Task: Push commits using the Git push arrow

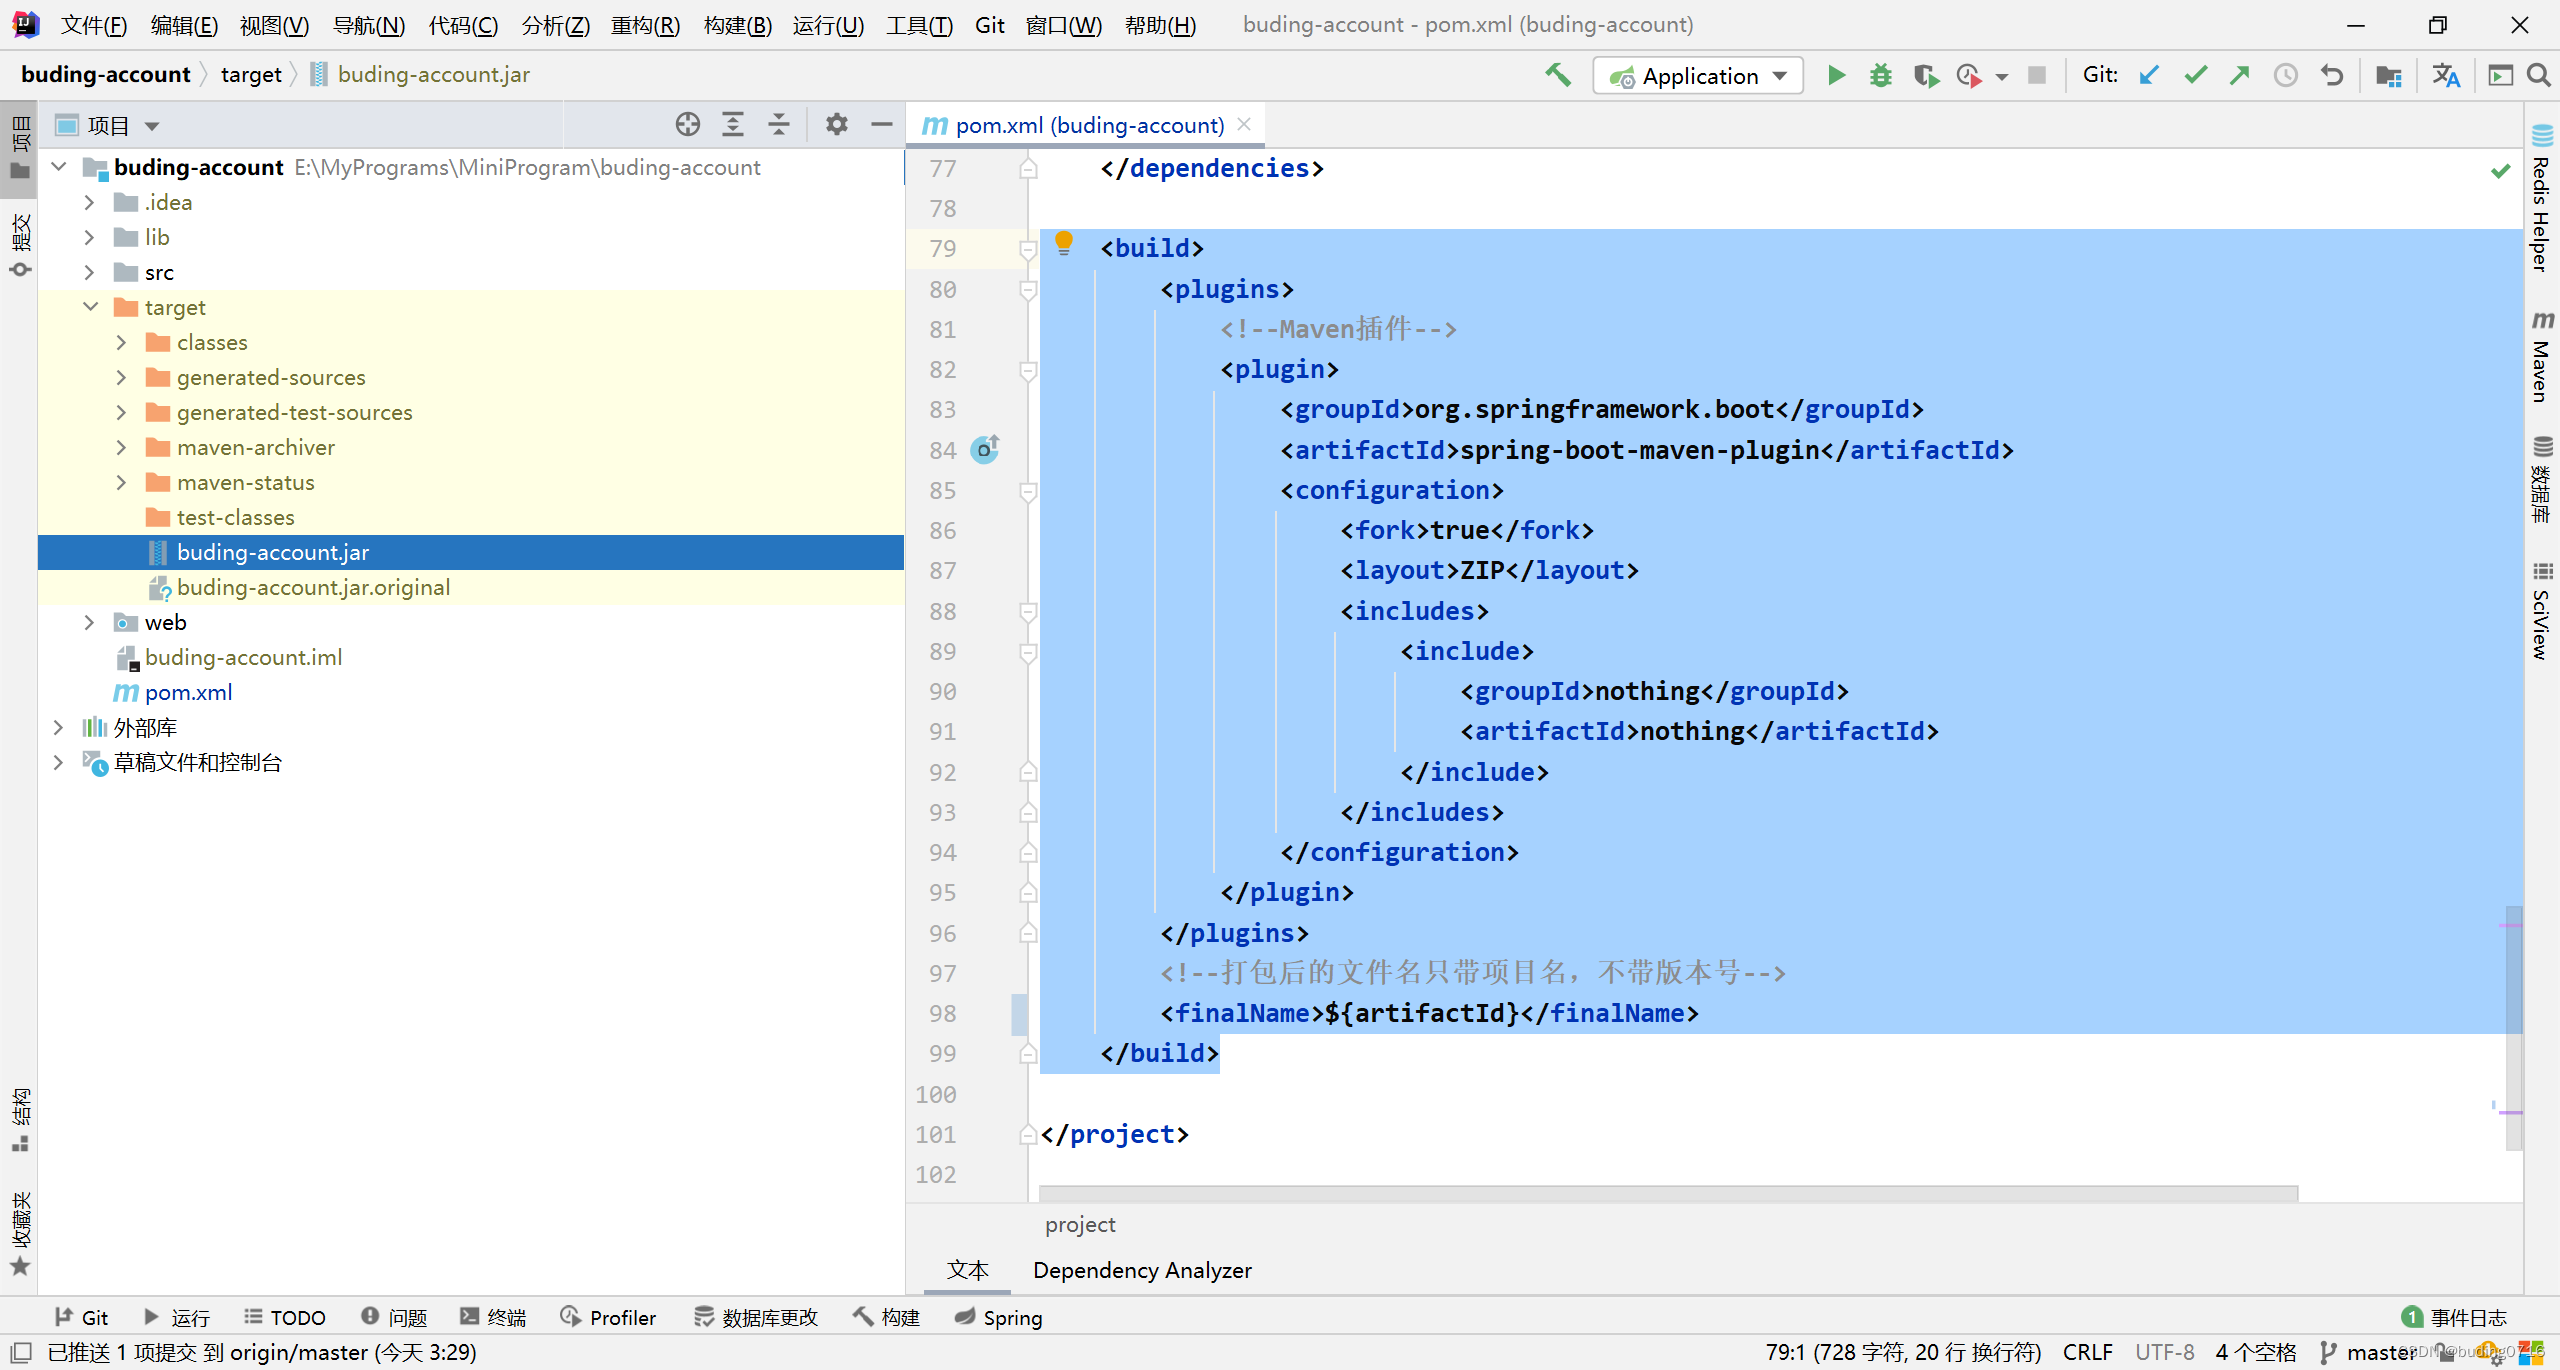Action: [2239, 75]
